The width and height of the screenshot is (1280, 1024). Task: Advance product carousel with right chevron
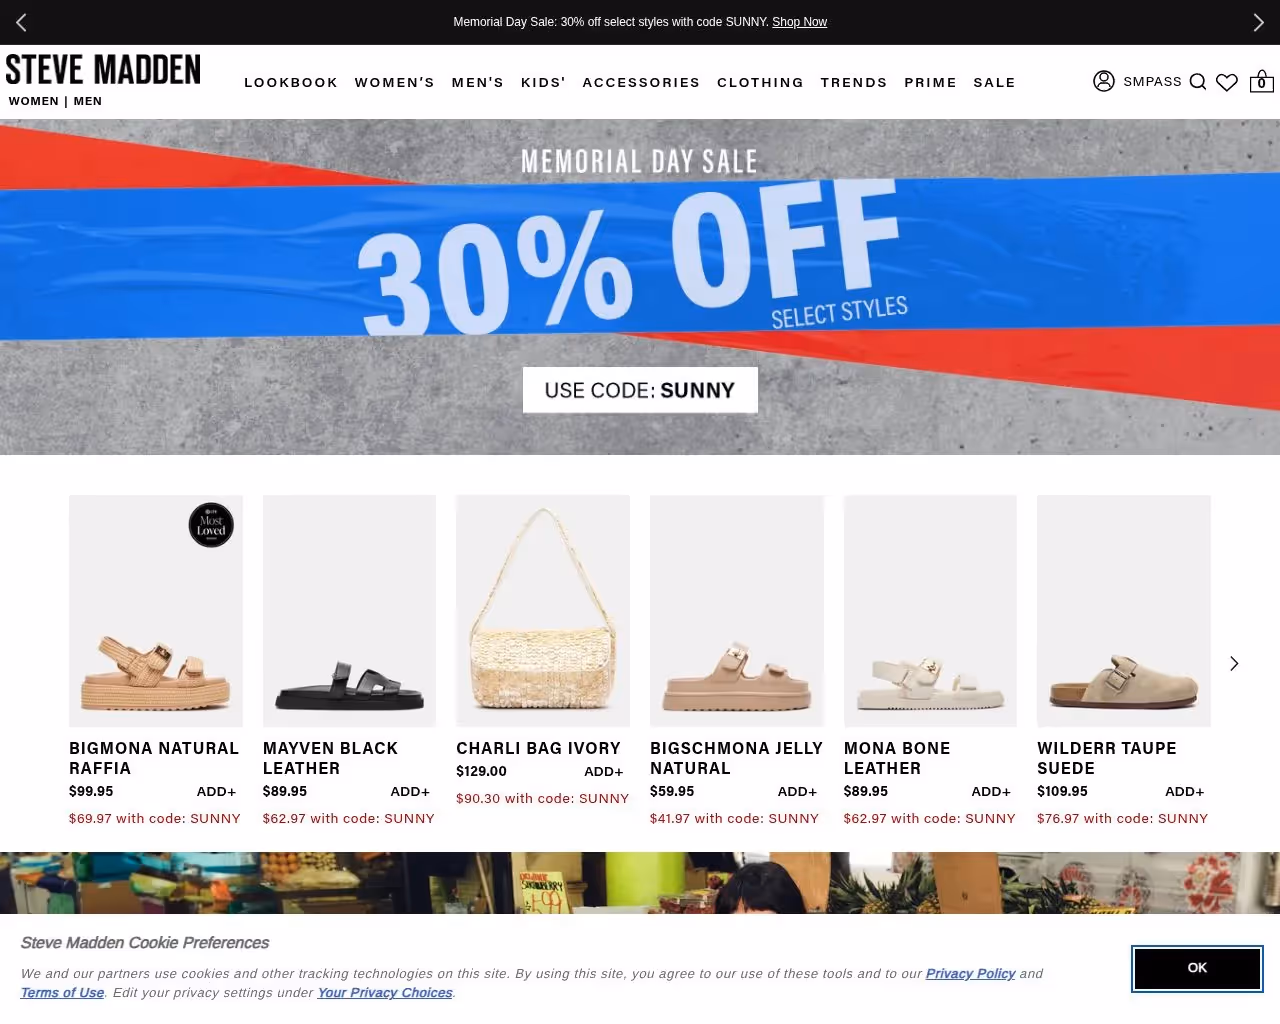pos(1234,663)
